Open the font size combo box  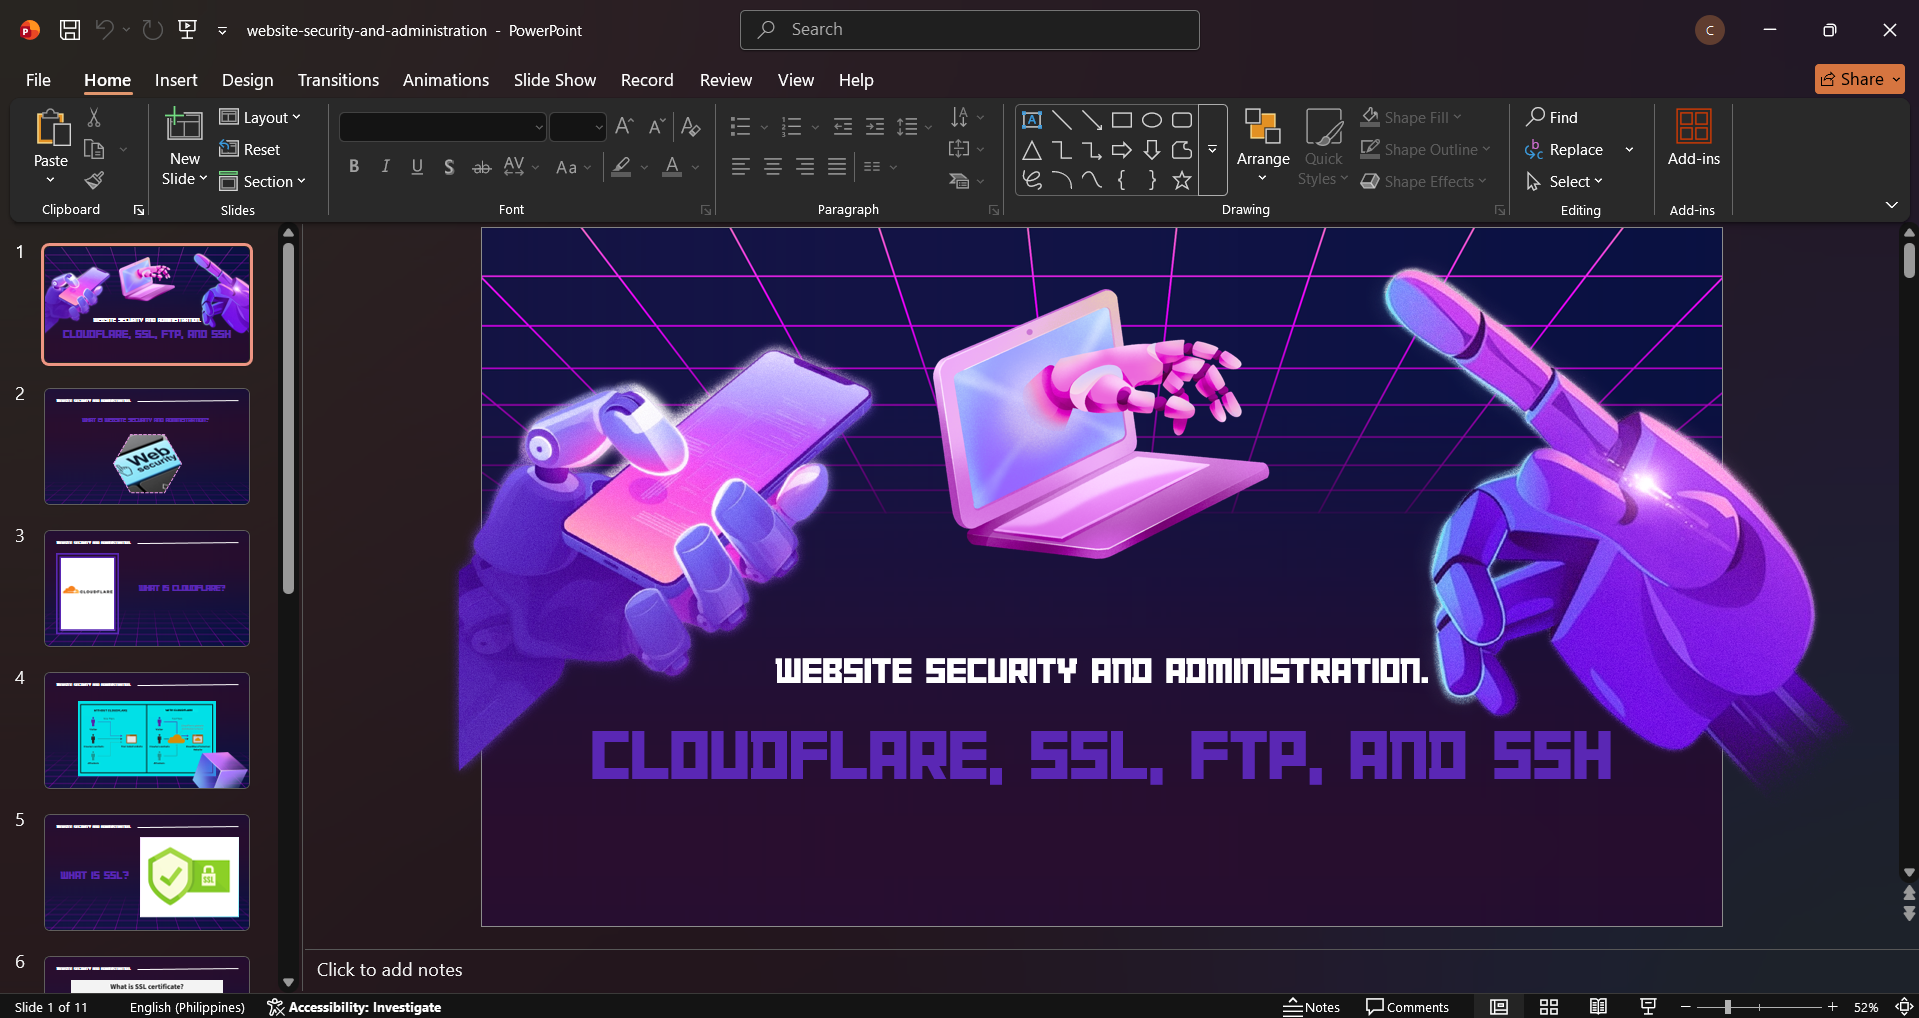578,127
